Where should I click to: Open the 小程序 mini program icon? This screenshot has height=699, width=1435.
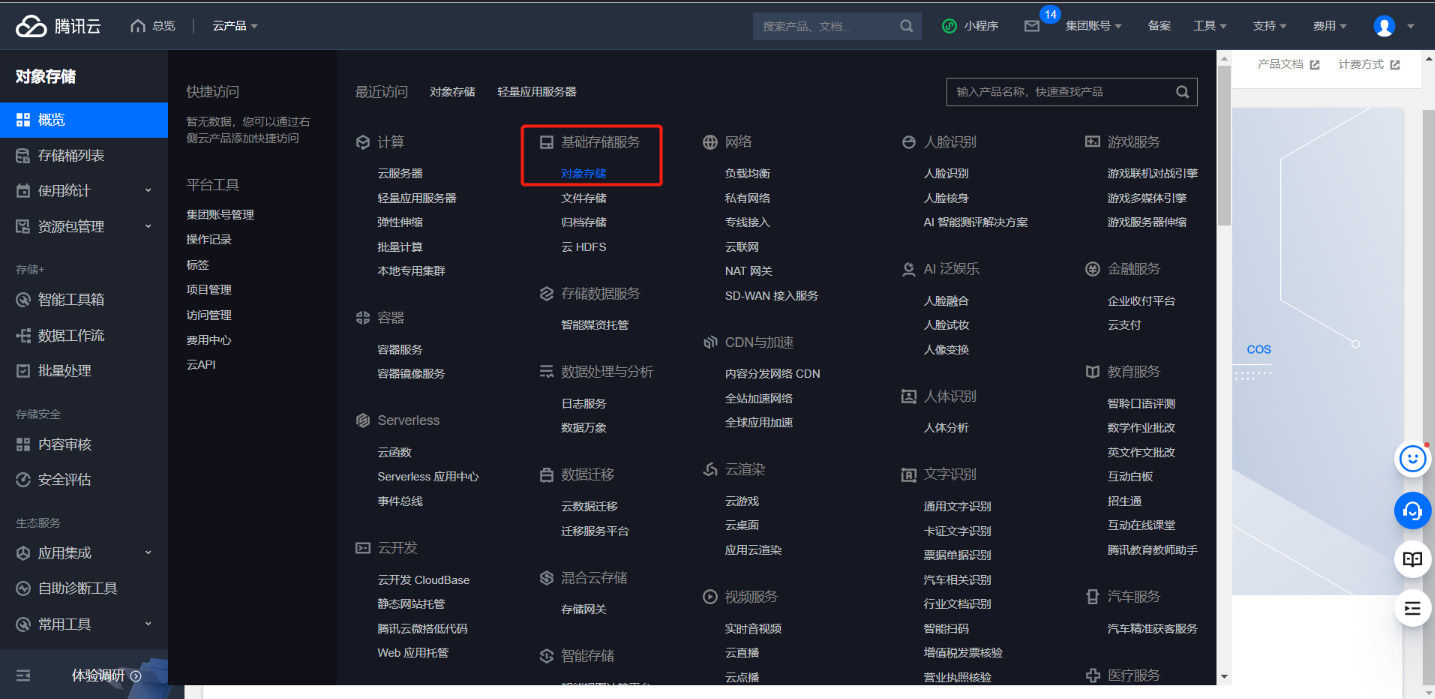pos(949,26)
